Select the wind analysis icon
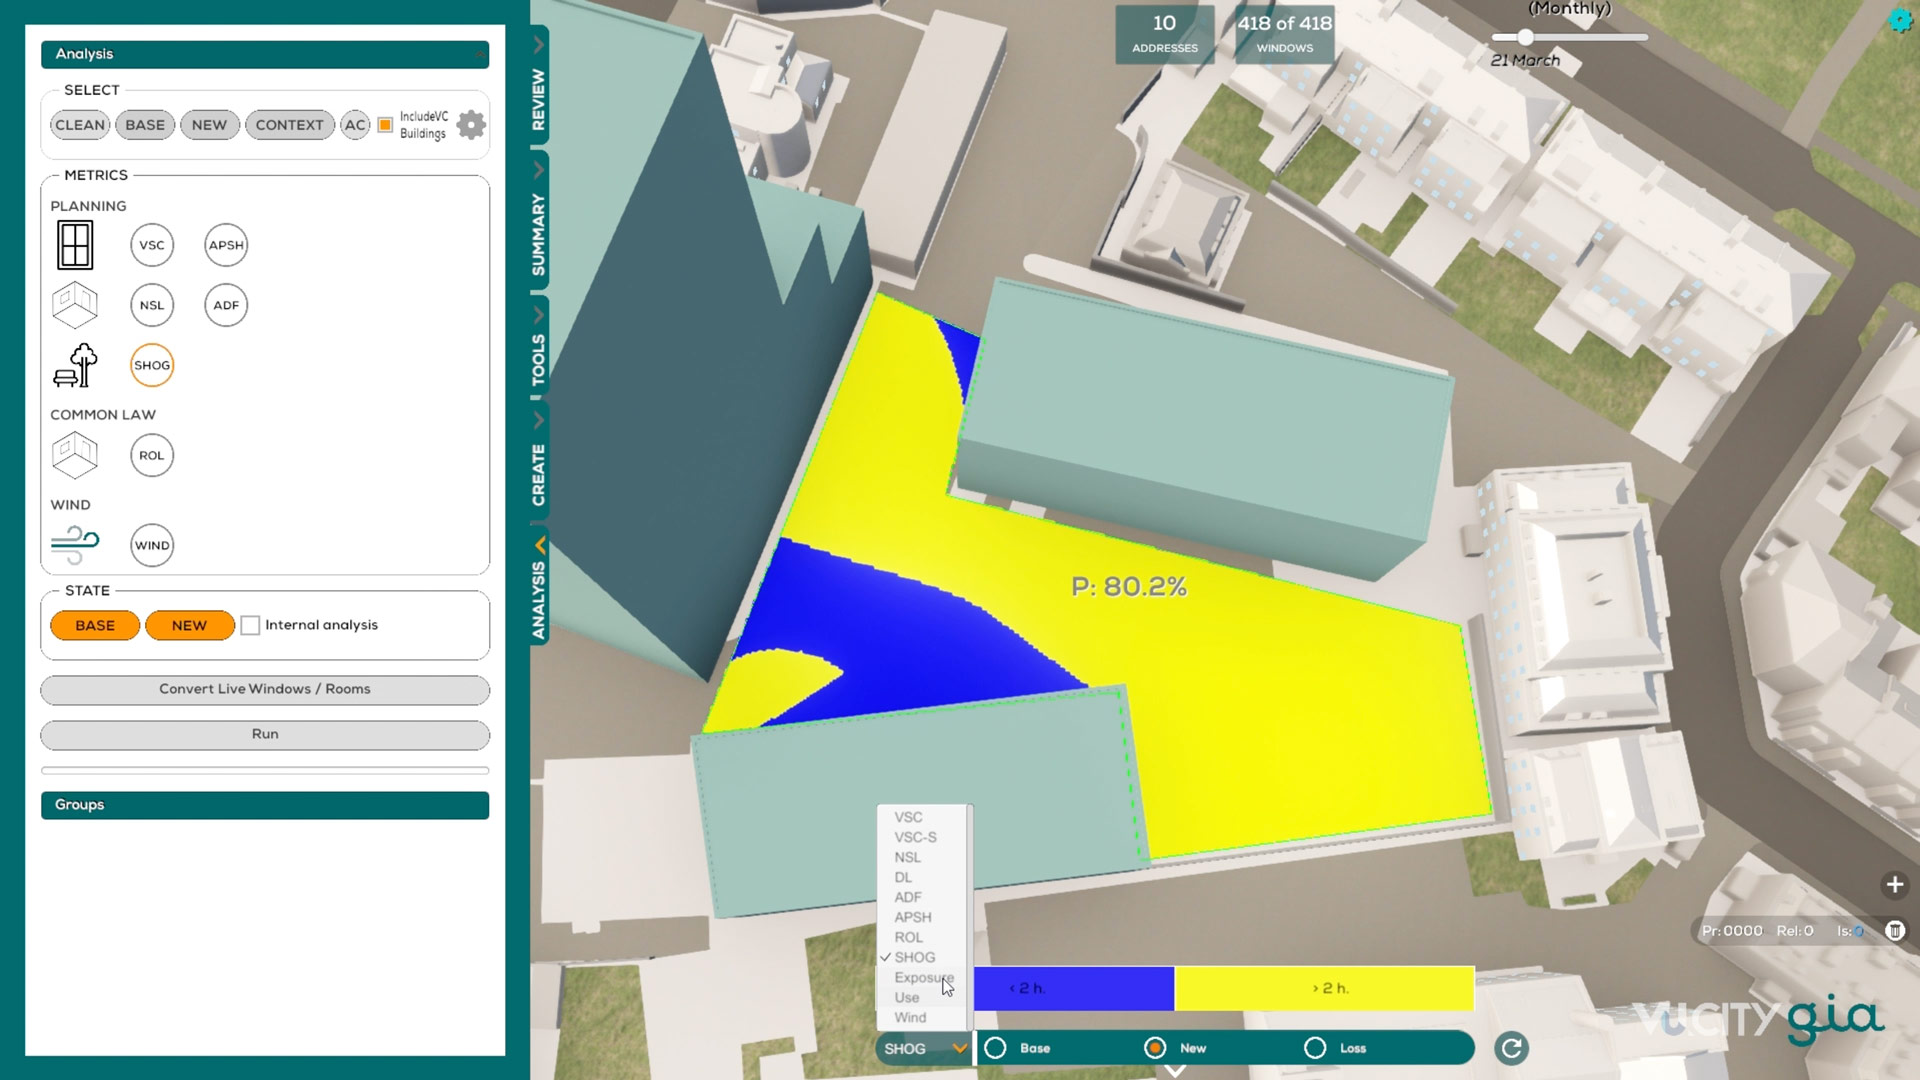The width and height of the screenshot is (1920, 1080). [x=75, y=545]
